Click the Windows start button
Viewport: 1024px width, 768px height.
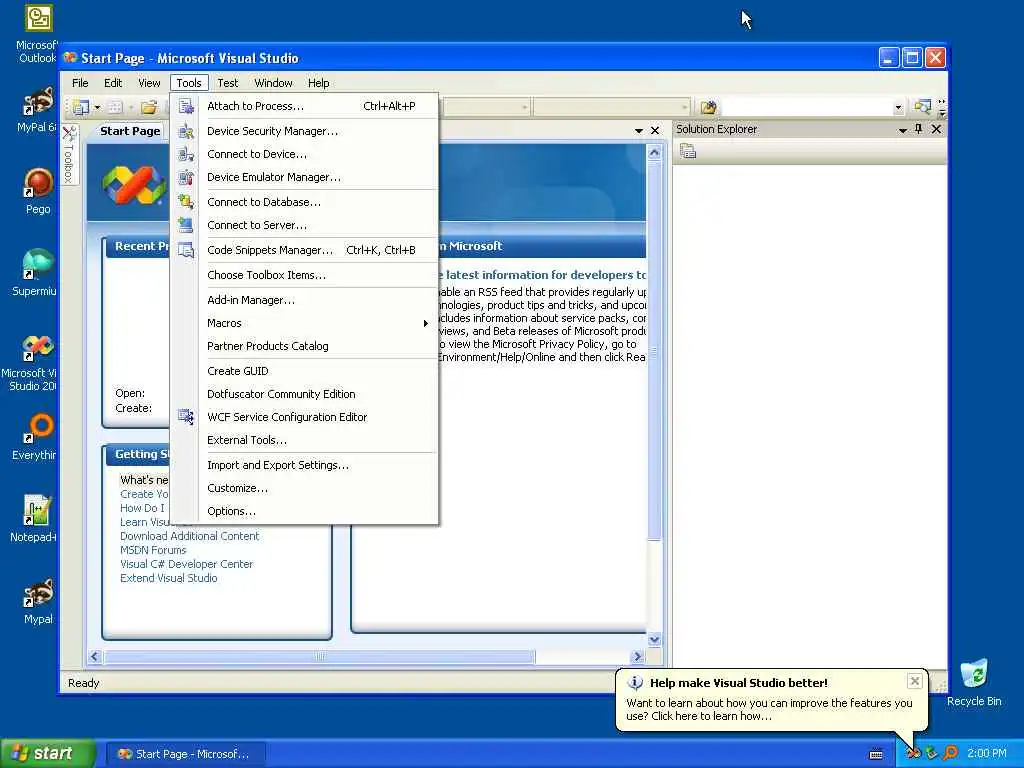pyautogui.click(x=48, y=753)
